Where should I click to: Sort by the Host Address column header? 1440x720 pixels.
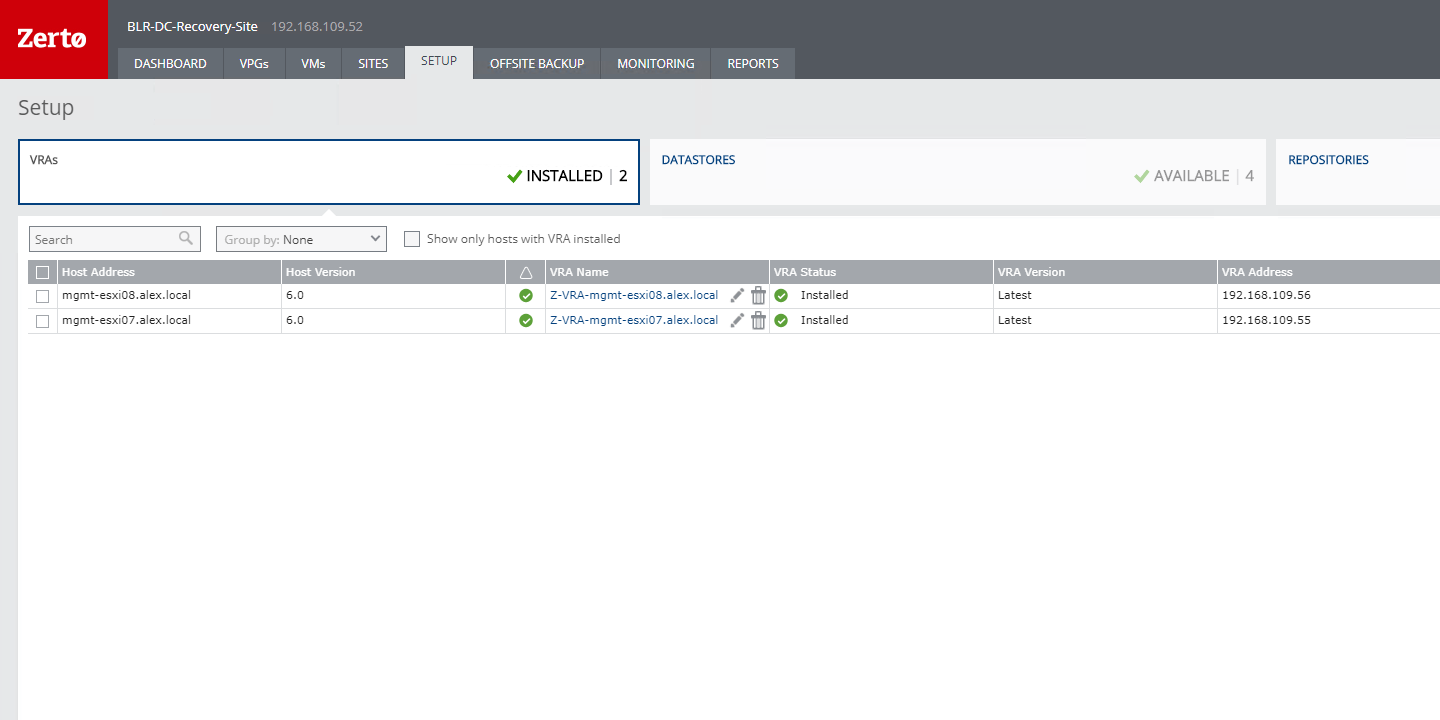click(98, 272)
